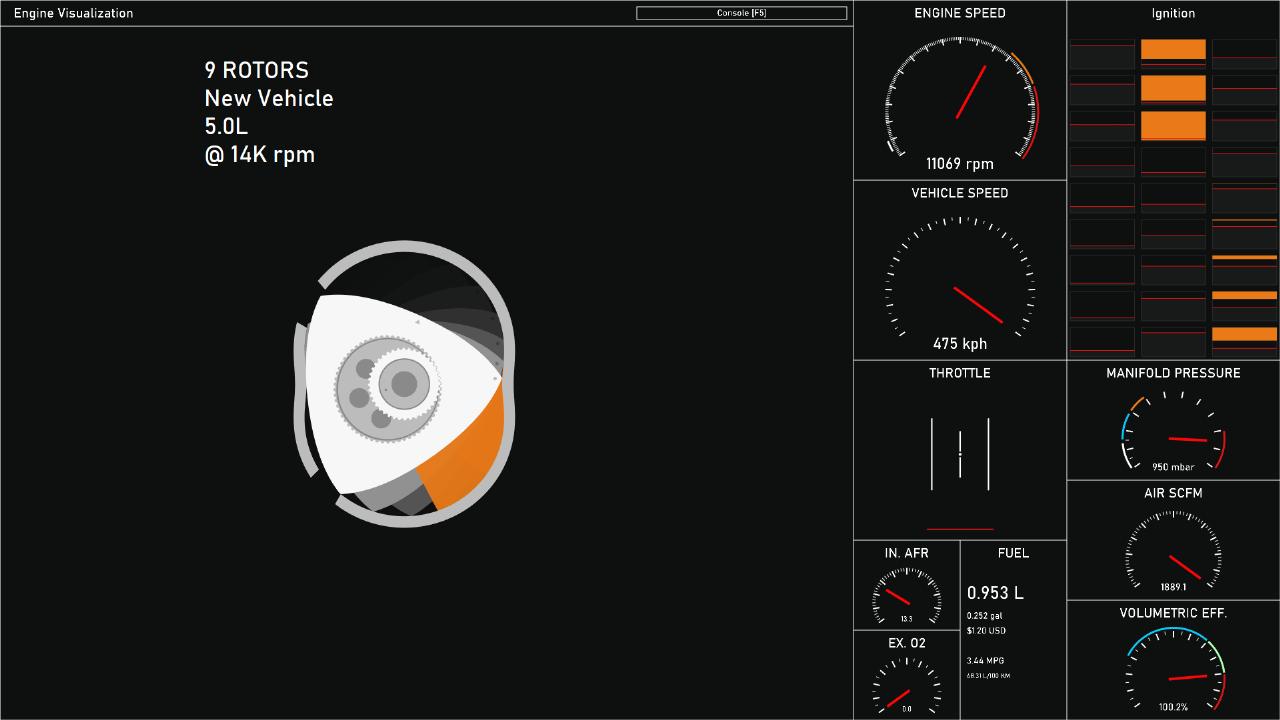Image resolution: width=1280 pixels, height=720 pixels.
Task: Click the 0.252 gal fuel value
Action: (985, 616)
